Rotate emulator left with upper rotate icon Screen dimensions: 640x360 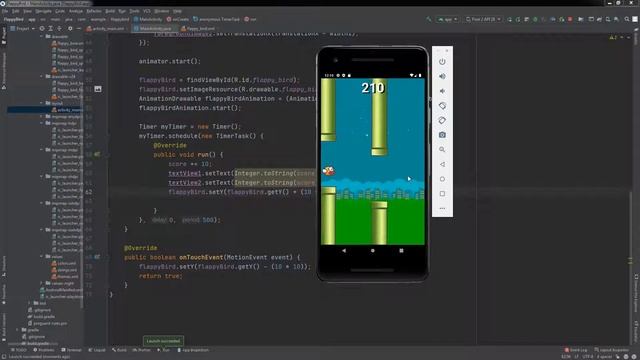tap(442, 106)
